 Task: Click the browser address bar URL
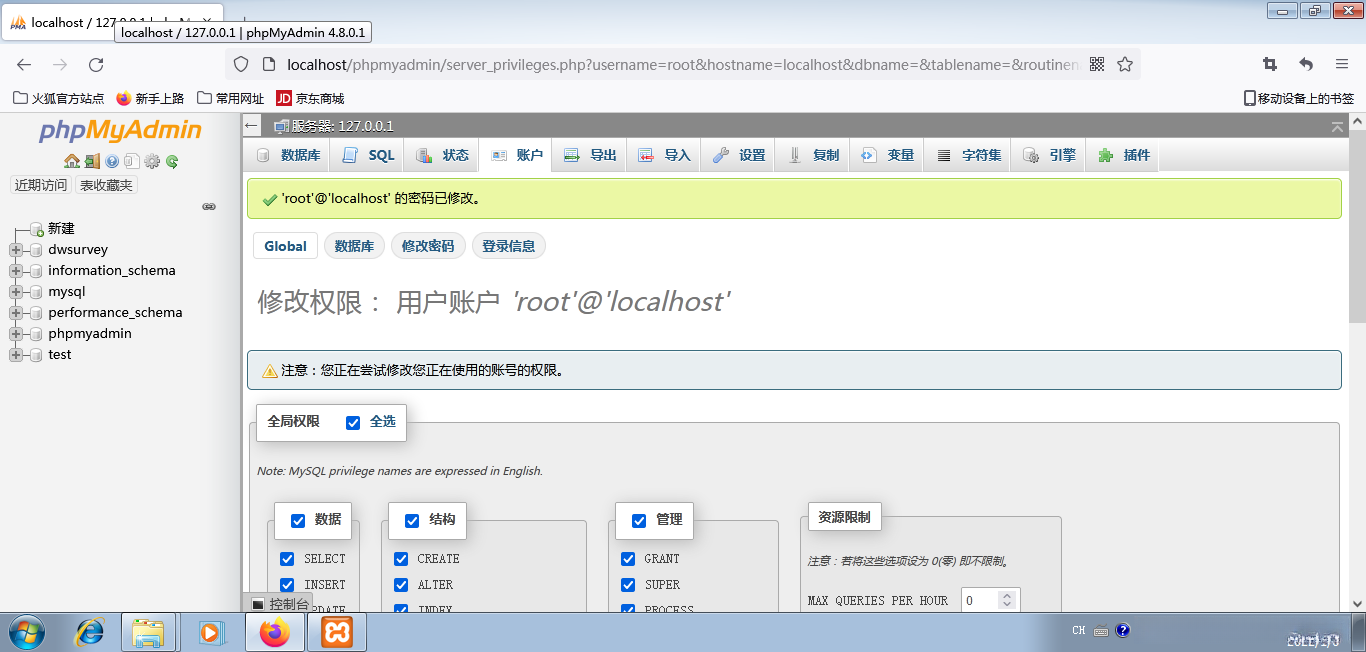coord(682,64)
